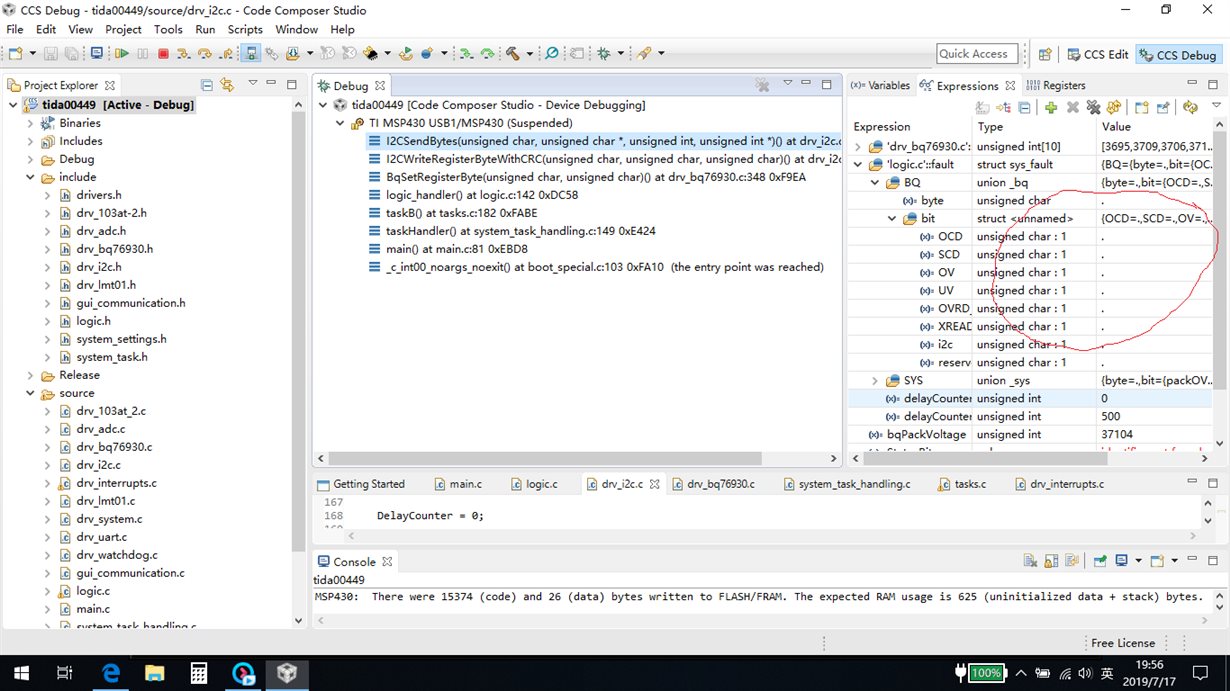The width and height of the screenshot is (1230, 691).
Task: Expand the SYS union row
Action: coord(875,381)
